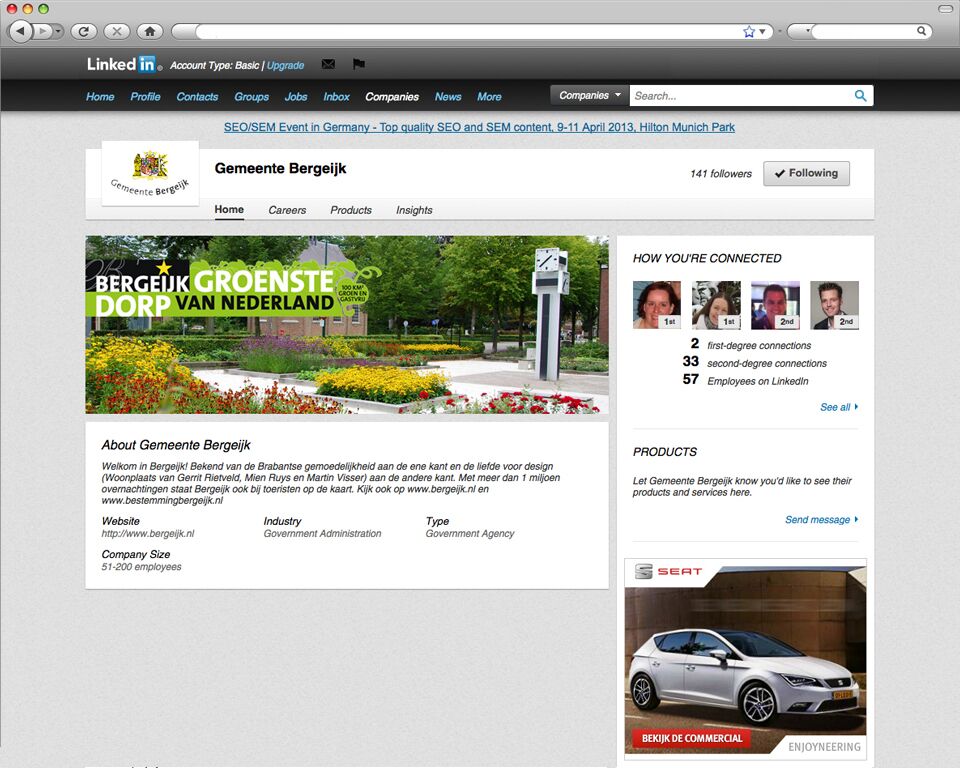
Task: Click the blue LinkedIn search magnifier
Action: 860,96
